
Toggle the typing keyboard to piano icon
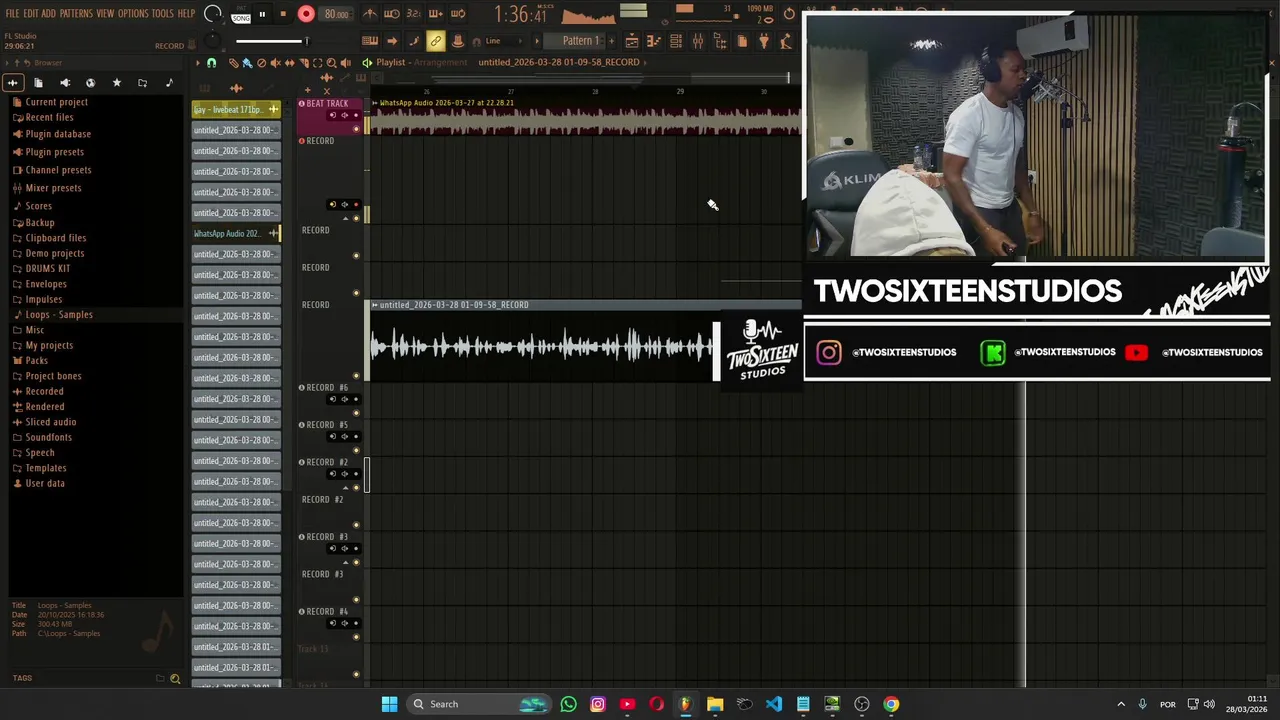[x=370, y=41]
